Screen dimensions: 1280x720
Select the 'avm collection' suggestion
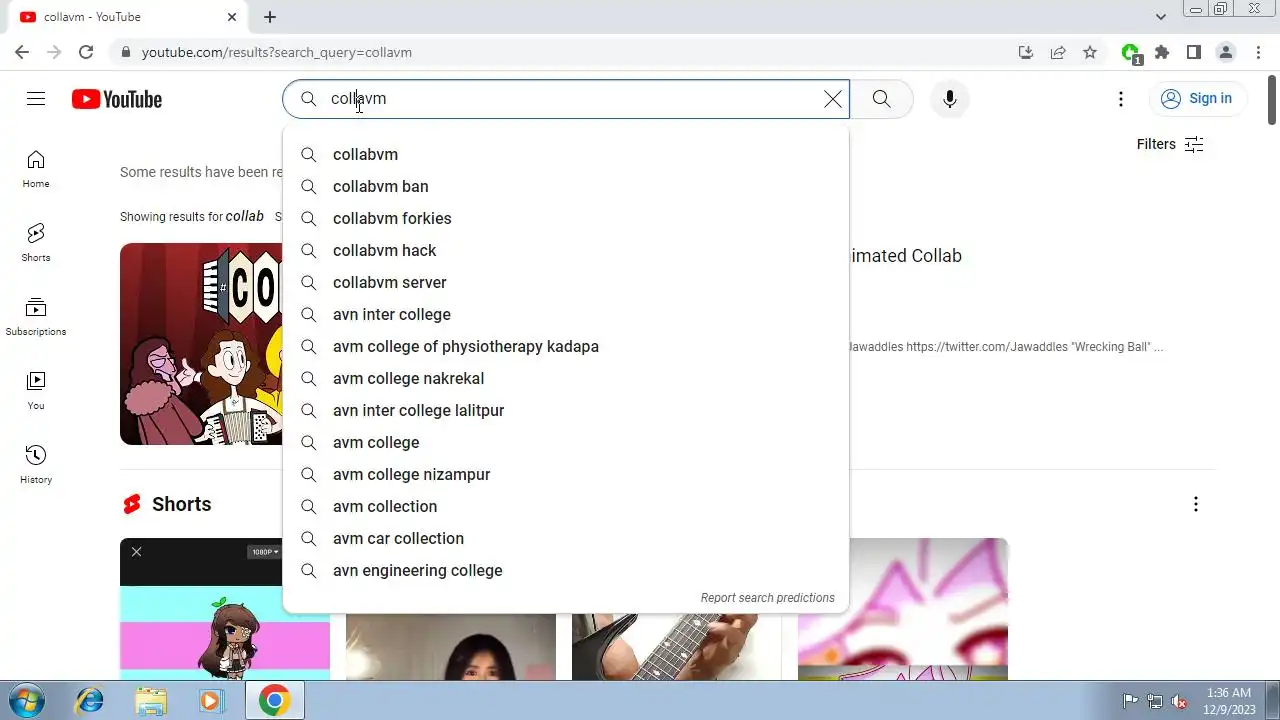[566, 506]
